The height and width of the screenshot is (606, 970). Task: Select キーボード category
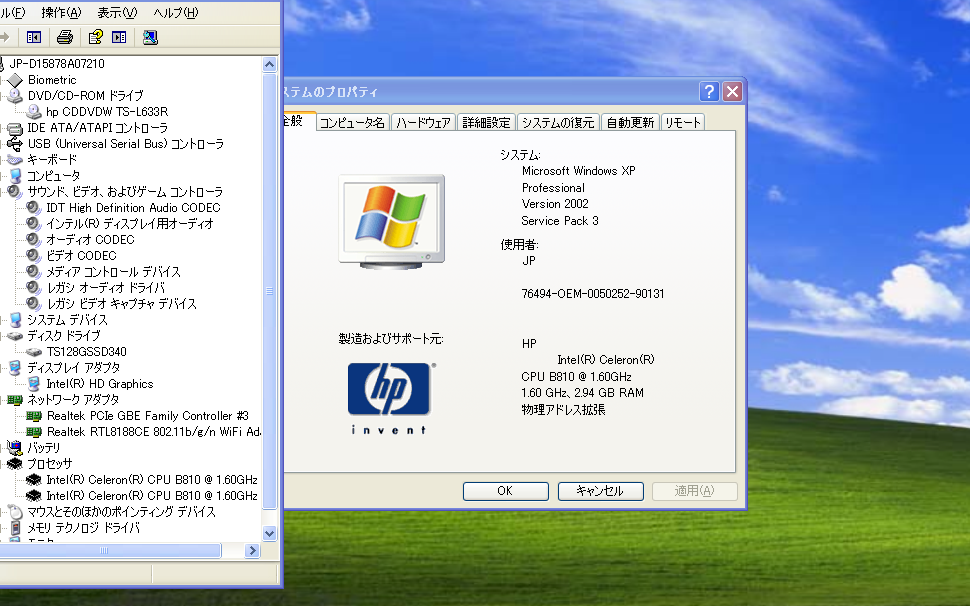52,160
